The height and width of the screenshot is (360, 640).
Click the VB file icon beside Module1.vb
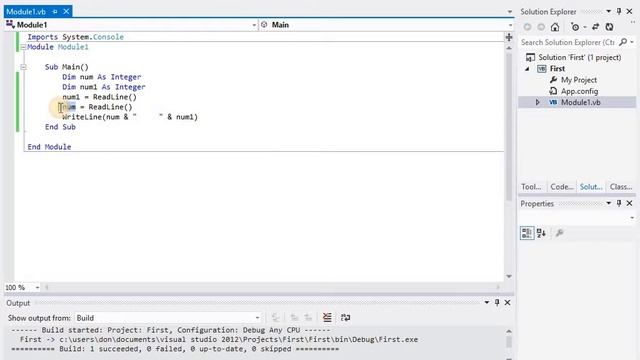(x=553, y=102)
